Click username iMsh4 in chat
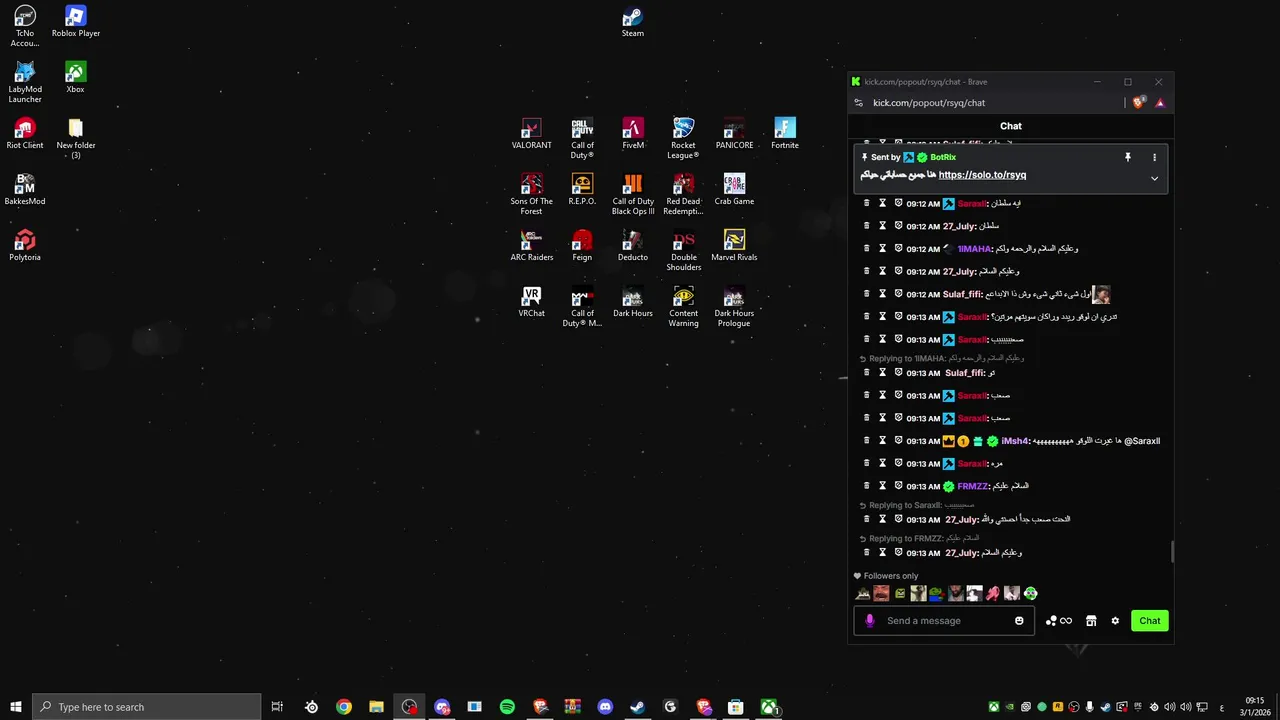Image resolution: width=1280 pixels, height=720 pixels. 1015,441
